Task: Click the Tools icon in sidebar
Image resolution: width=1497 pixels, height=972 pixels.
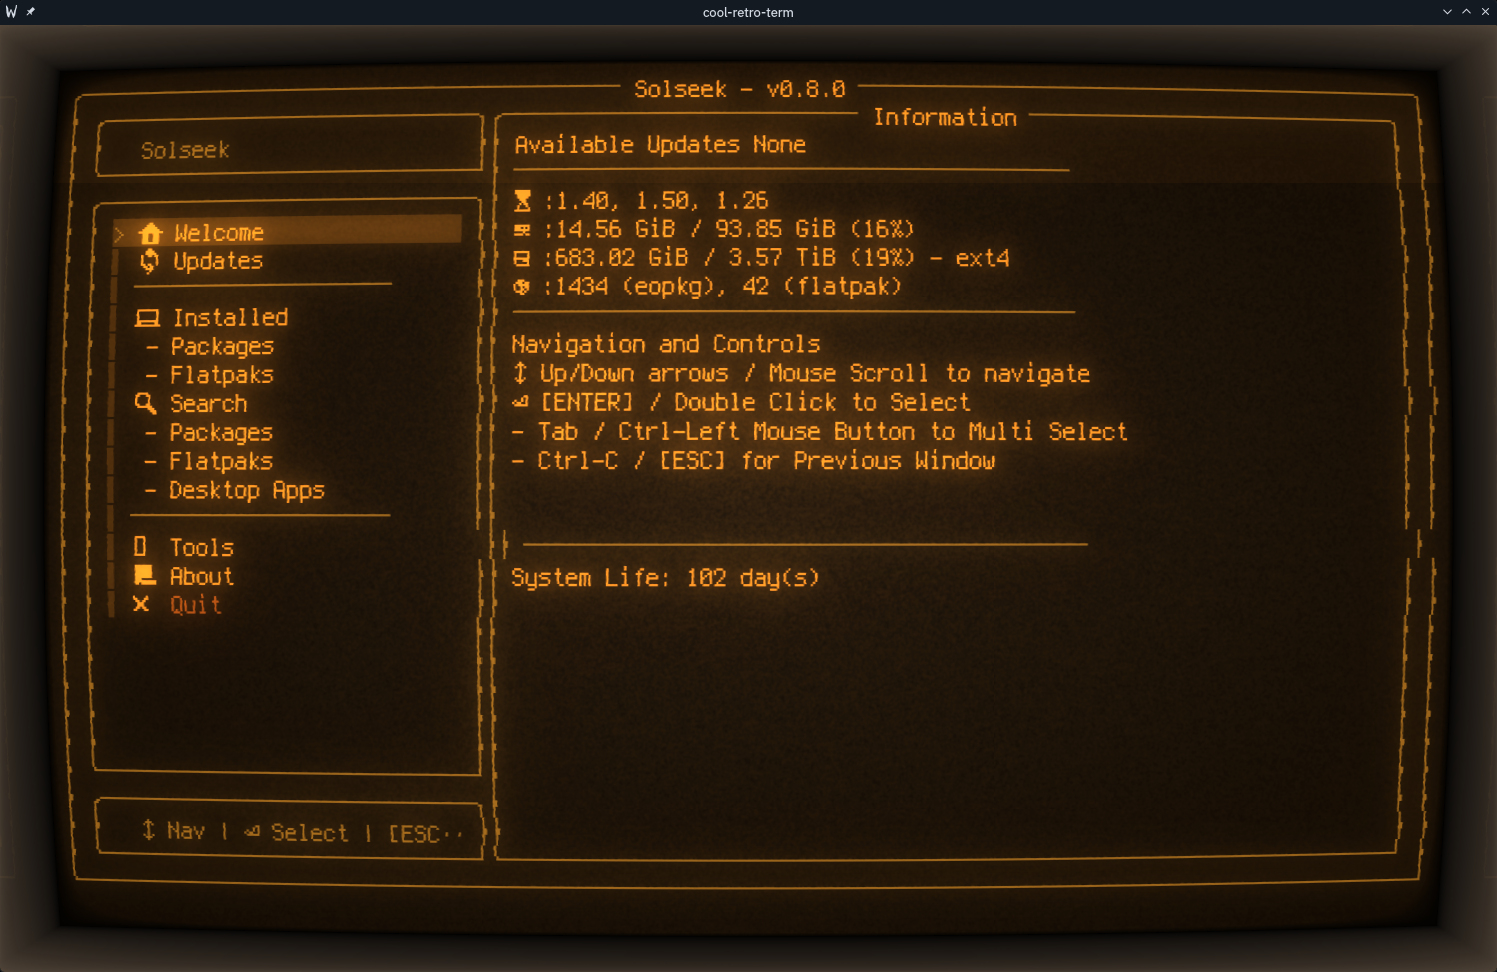Action: 140,546
